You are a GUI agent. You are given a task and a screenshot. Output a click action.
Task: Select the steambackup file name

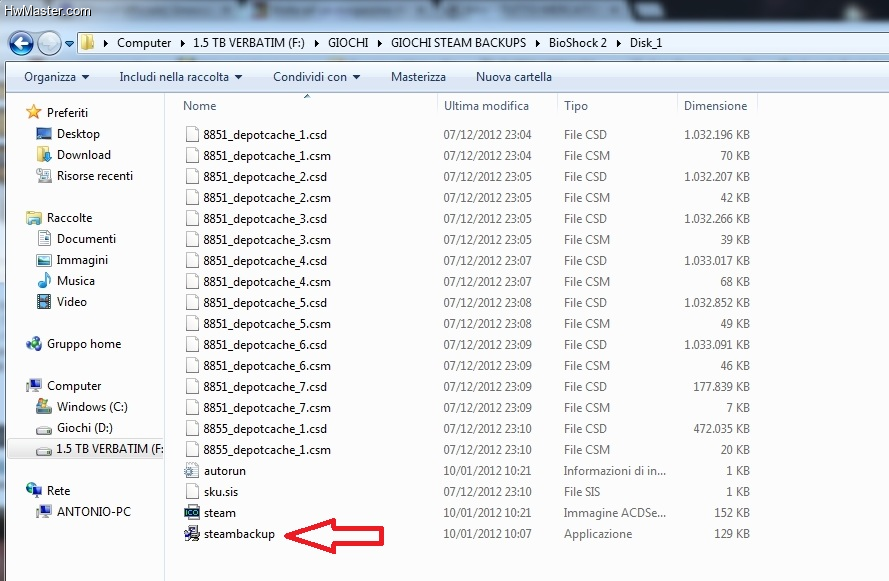pos(239,533)
